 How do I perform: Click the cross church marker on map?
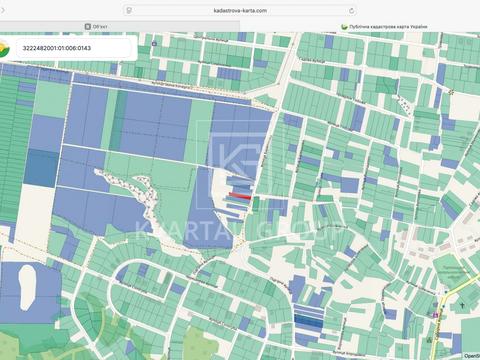click(x=462, y=305)
